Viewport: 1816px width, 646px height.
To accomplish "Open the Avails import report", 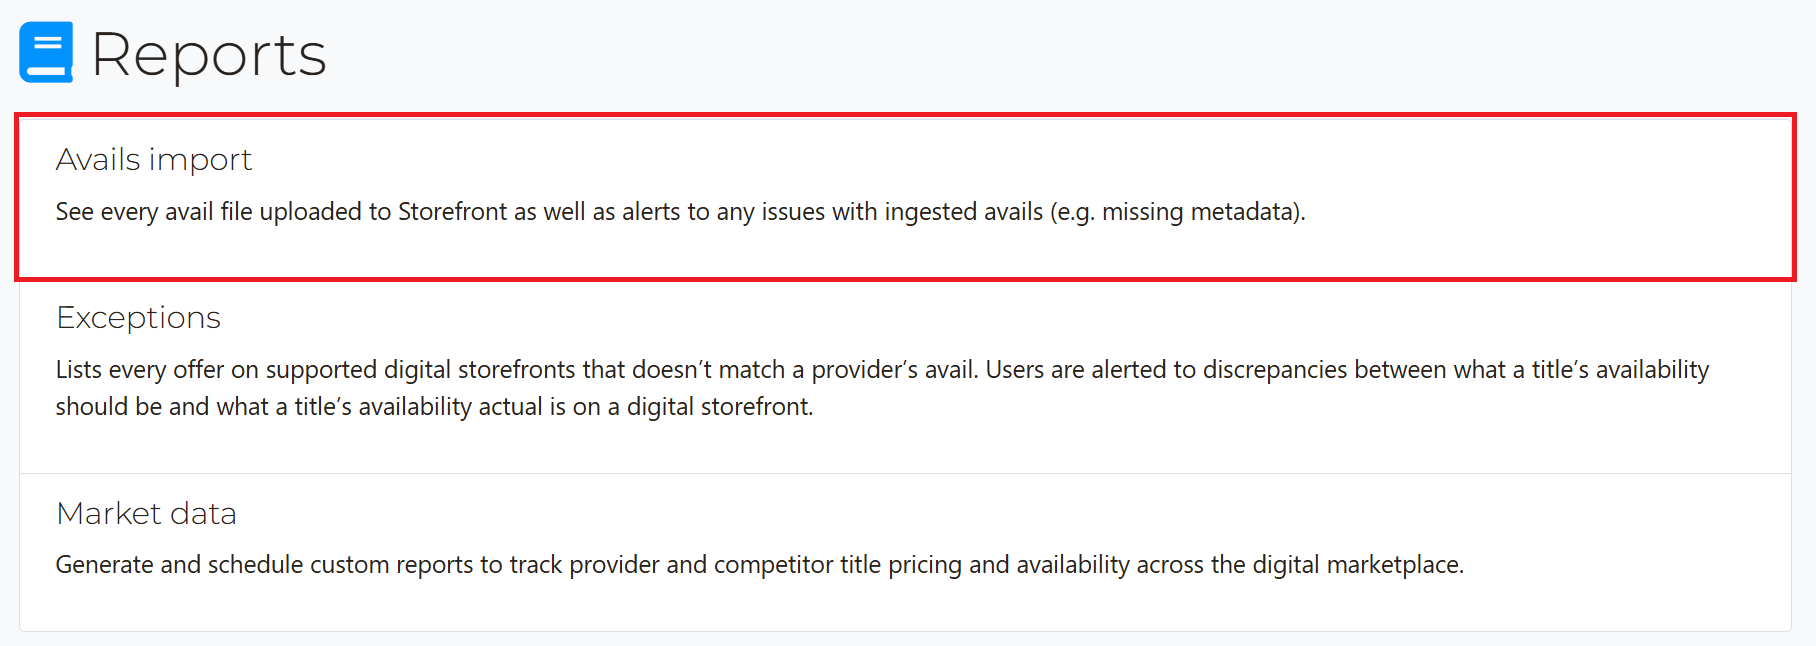I will coord(154,159).
